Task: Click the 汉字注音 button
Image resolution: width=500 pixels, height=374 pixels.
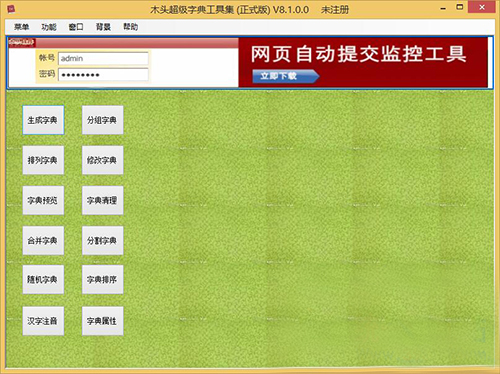Action: pyautogui.click(x=43, y=321)
